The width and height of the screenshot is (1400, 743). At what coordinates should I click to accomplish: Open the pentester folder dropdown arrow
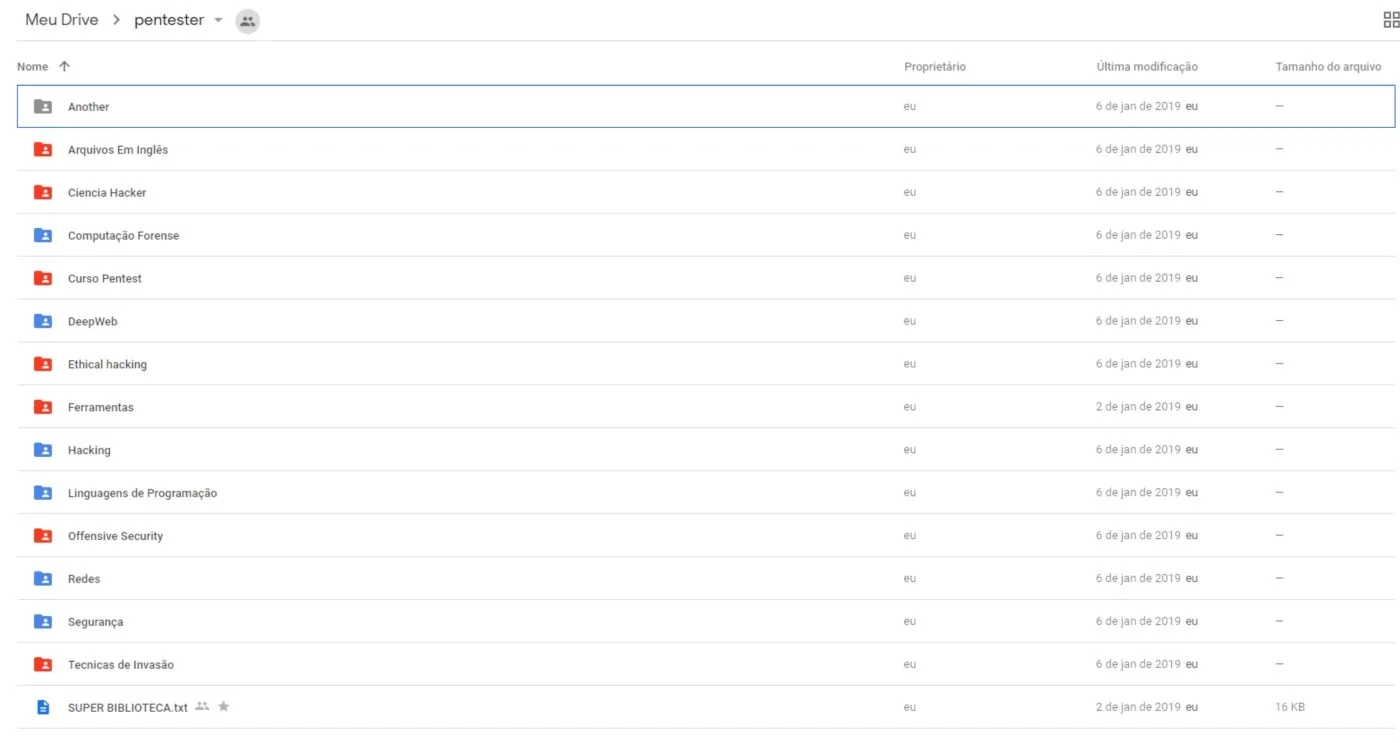[x=218, y=20]
